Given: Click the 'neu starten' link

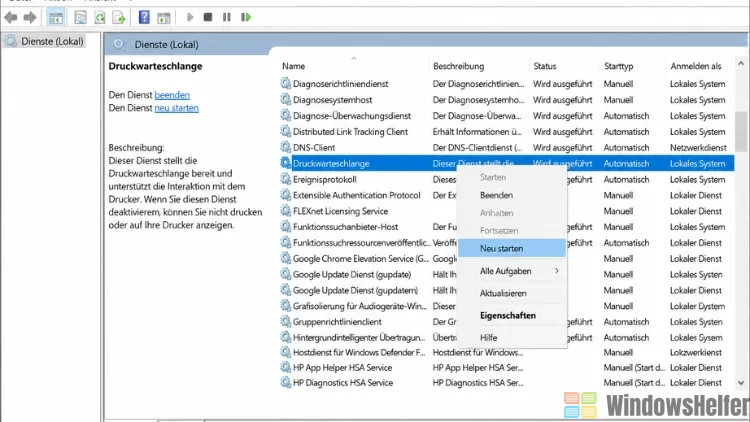Looking at the screenshot, I should pos(176,108).
